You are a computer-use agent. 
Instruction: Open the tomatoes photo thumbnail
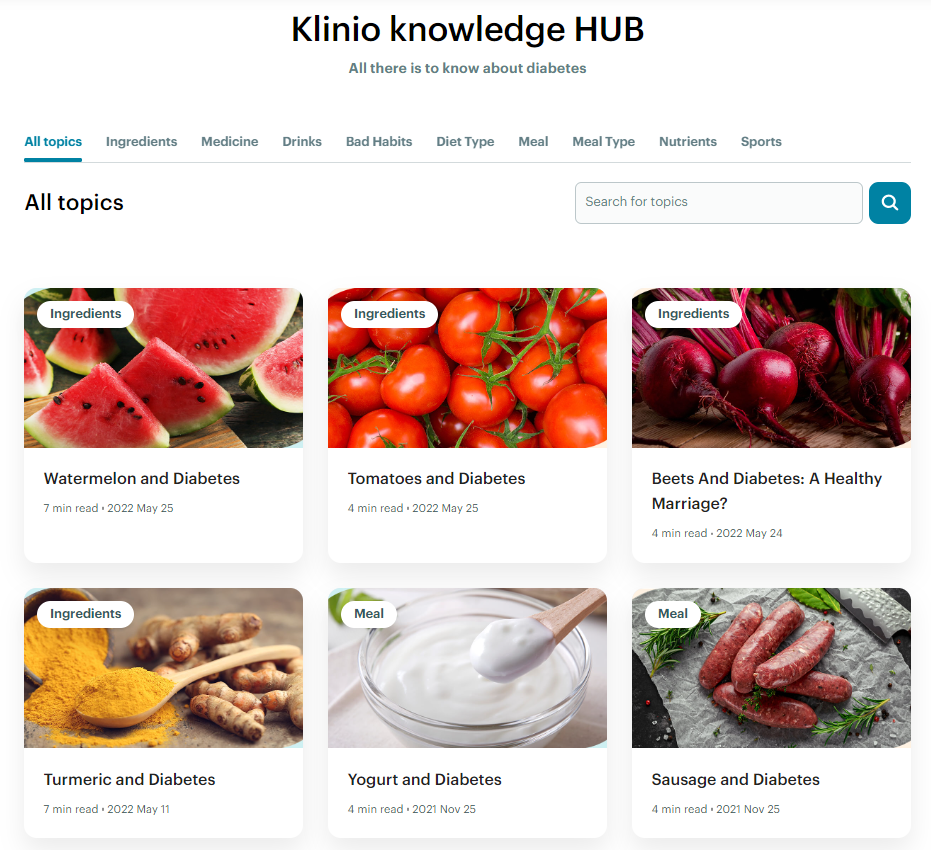coord(467,368)
